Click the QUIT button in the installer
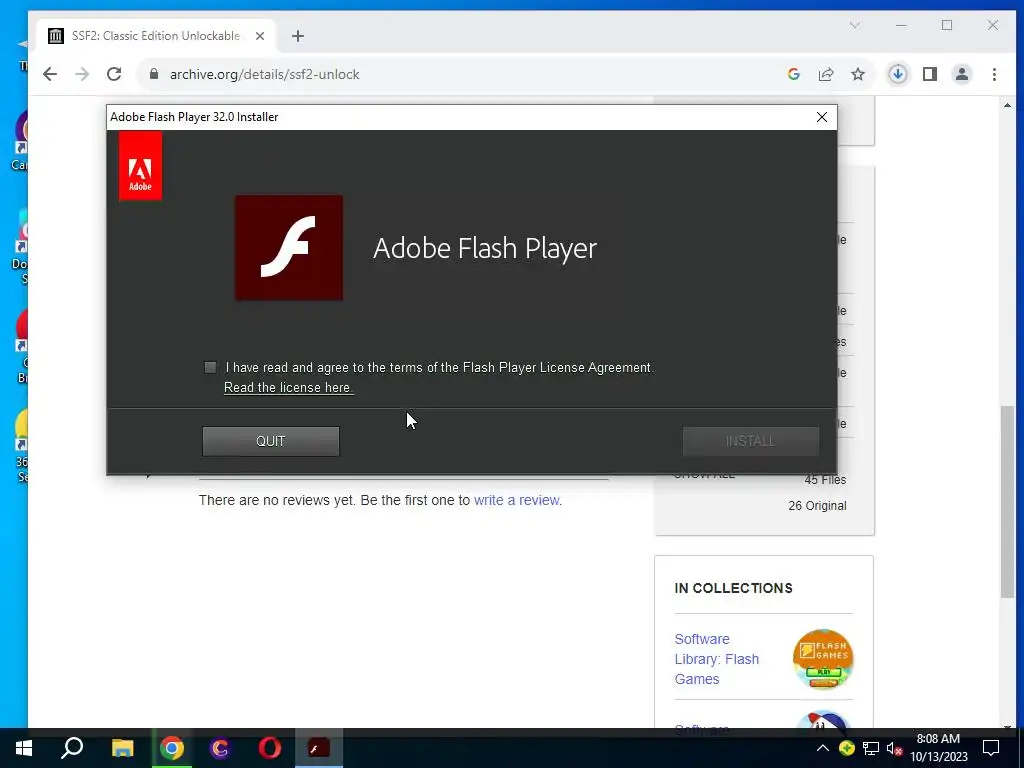Image resolution: width=1024 pixels, height=768 pixels. [x=271, y=441]
